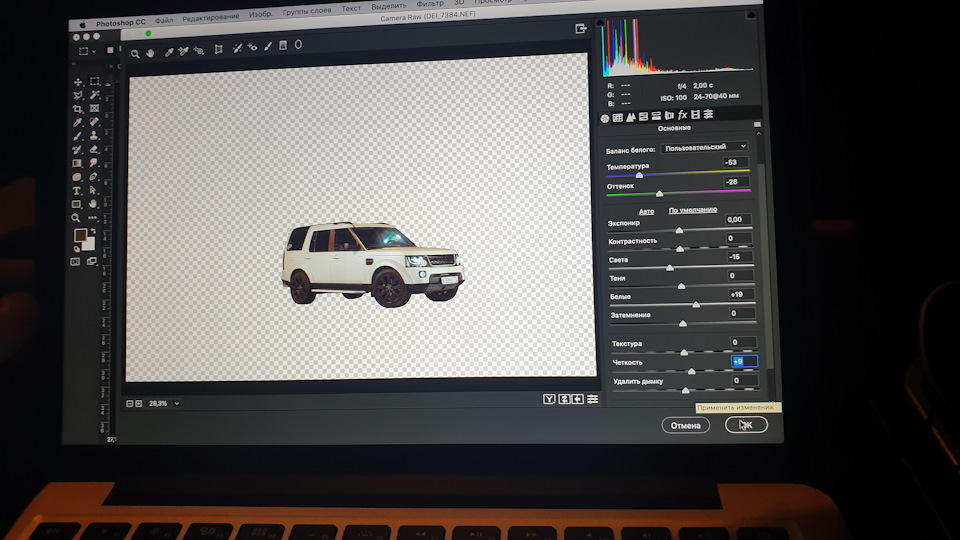Swap before and after settings
Image resolution: width=960 pixels, height=540 pixels.
[x=564, y=399]
